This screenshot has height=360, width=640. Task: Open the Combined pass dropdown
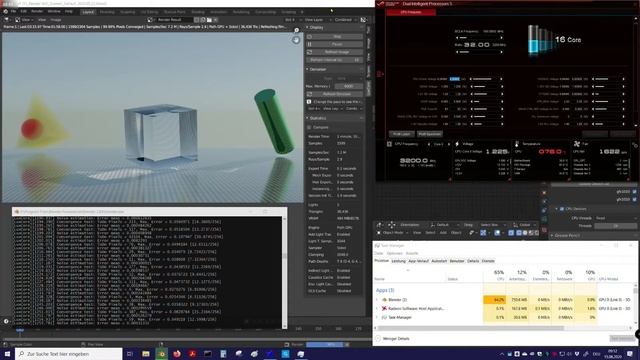point(345,20)
